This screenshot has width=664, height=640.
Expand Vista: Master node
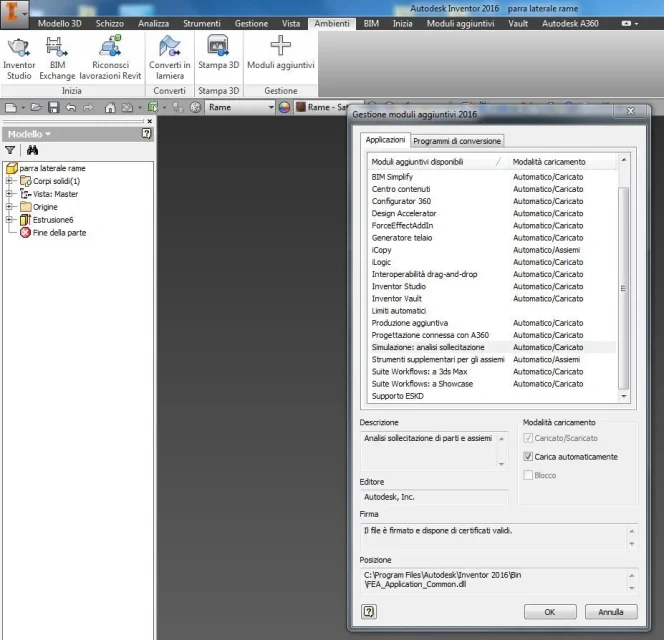coord(9,194)
